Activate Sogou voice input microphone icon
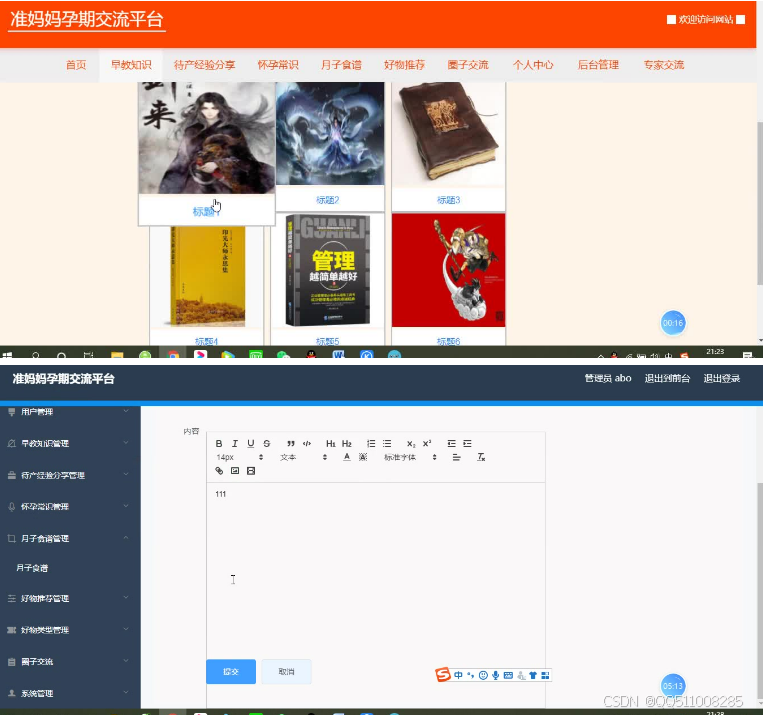This screenshot has height=715, width=763. point(495,675)
